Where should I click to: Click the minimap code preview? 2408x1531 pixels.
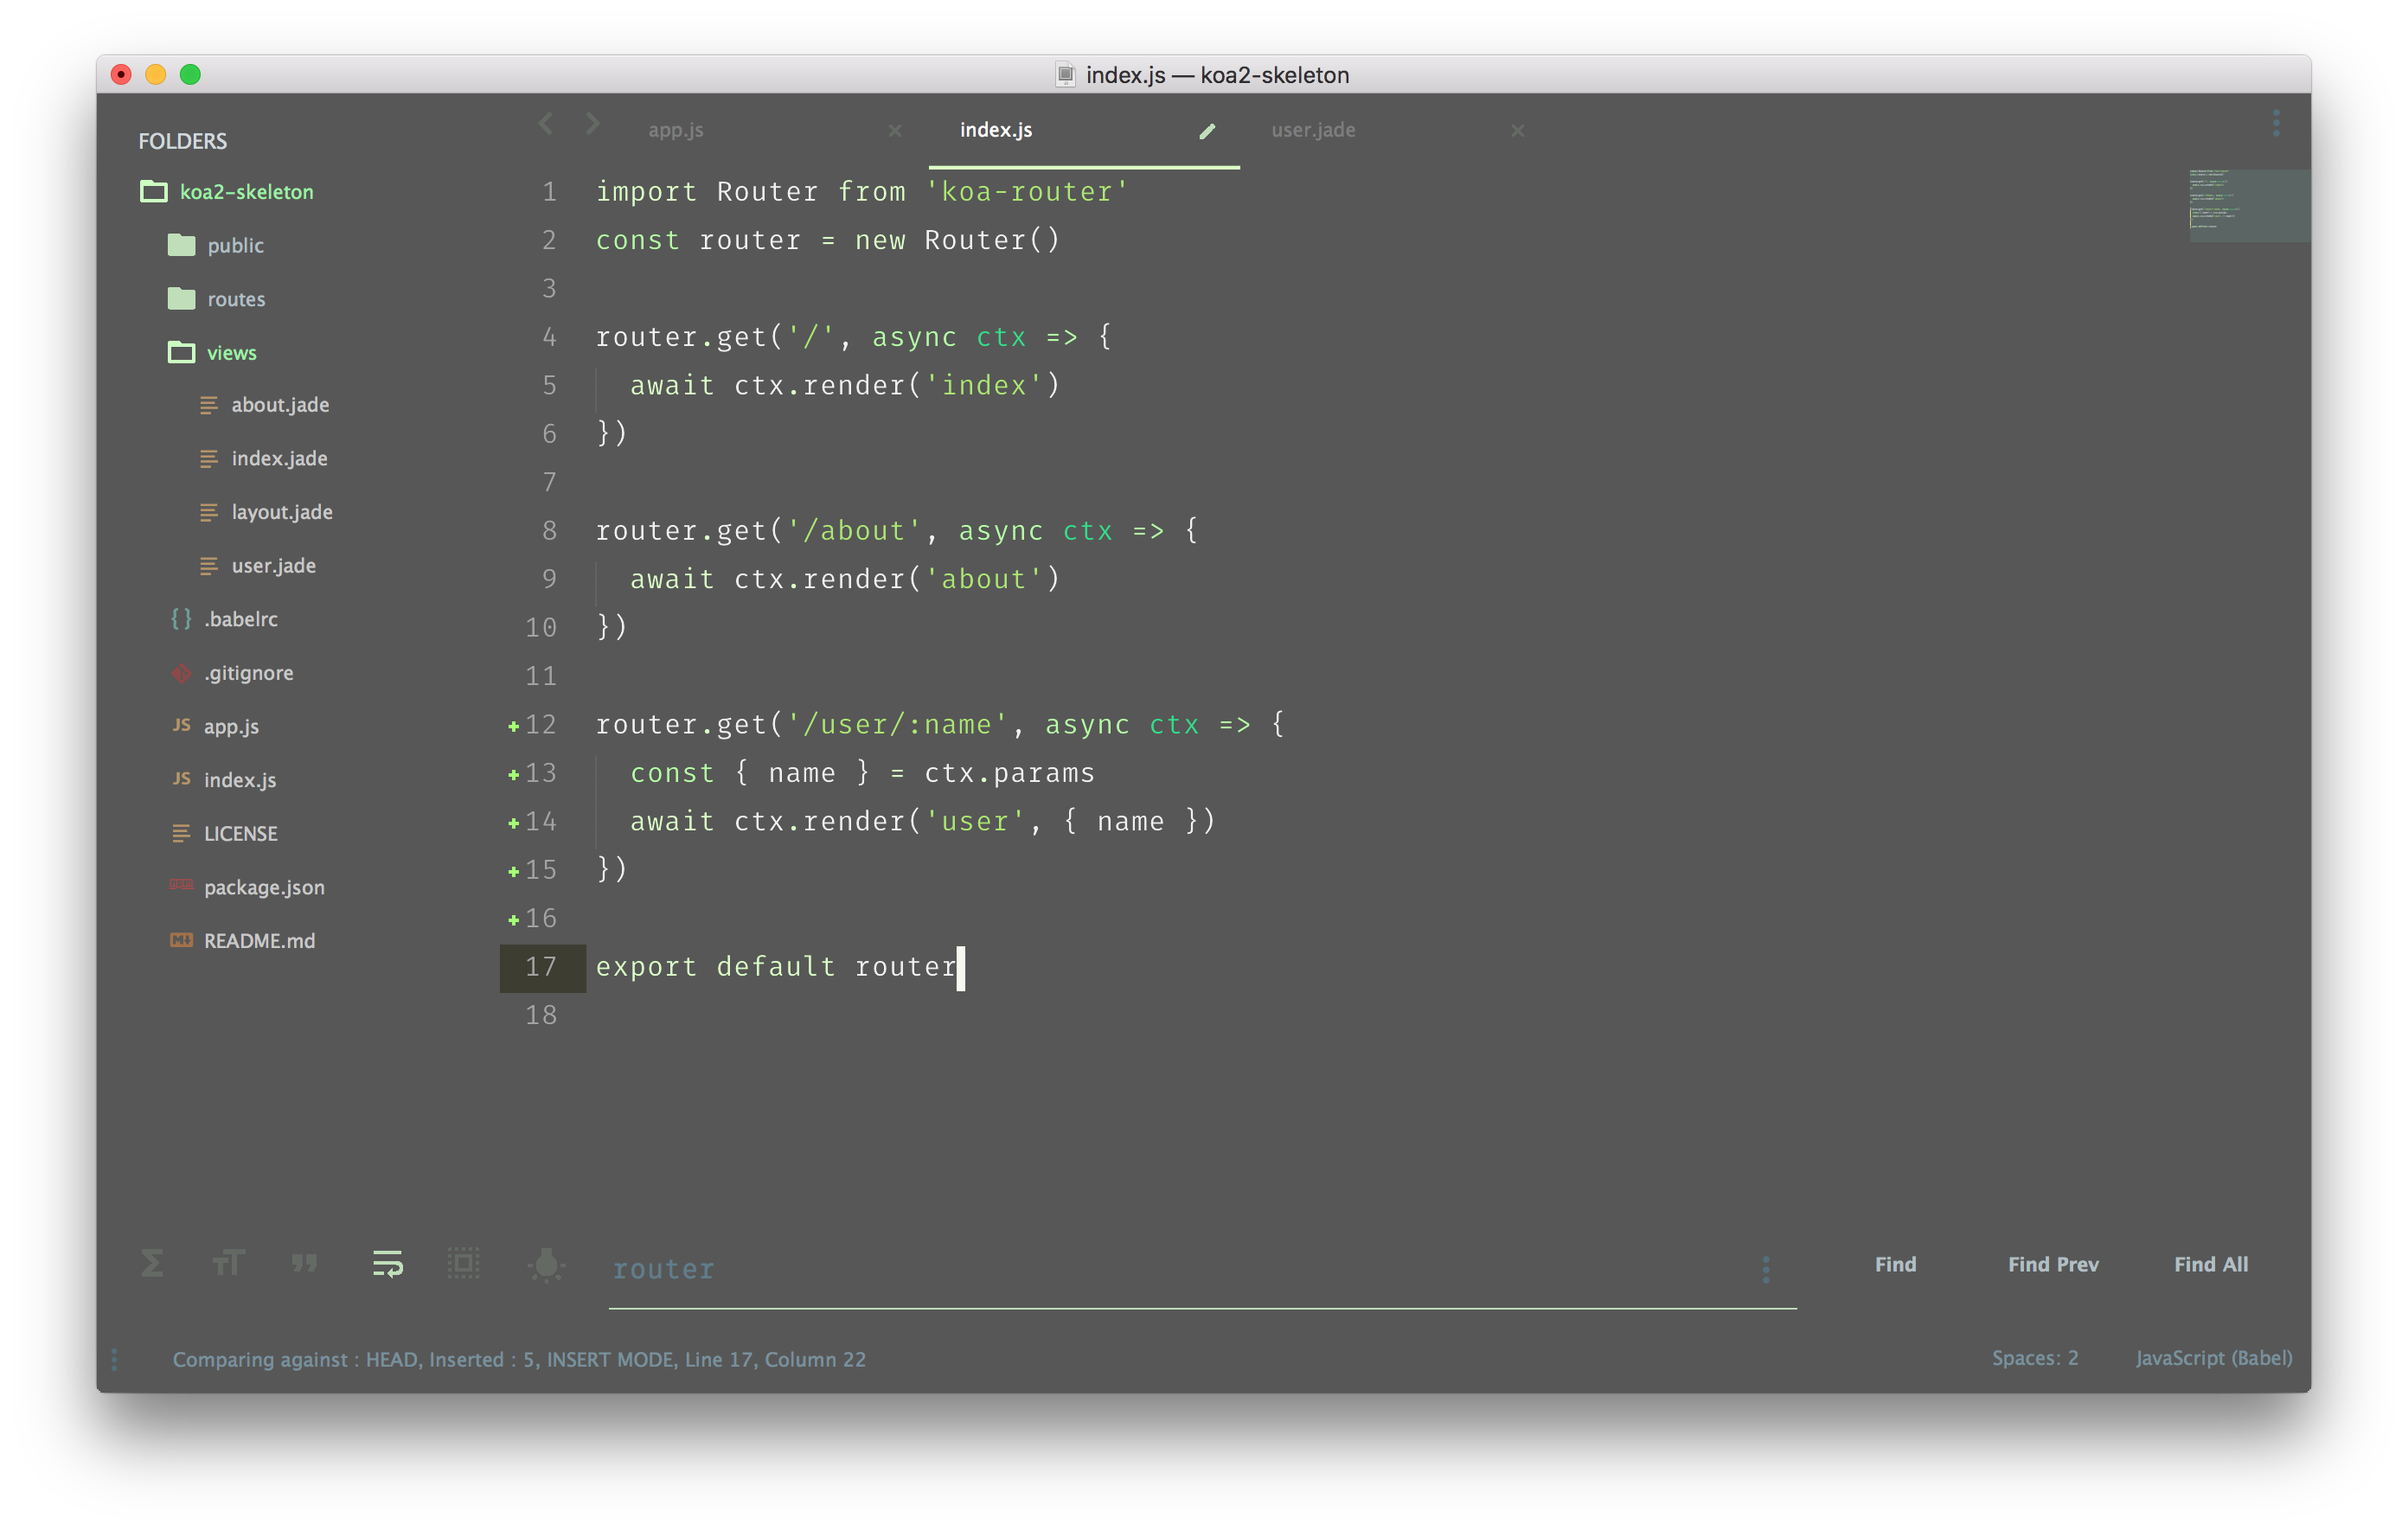pos(2248,205)
